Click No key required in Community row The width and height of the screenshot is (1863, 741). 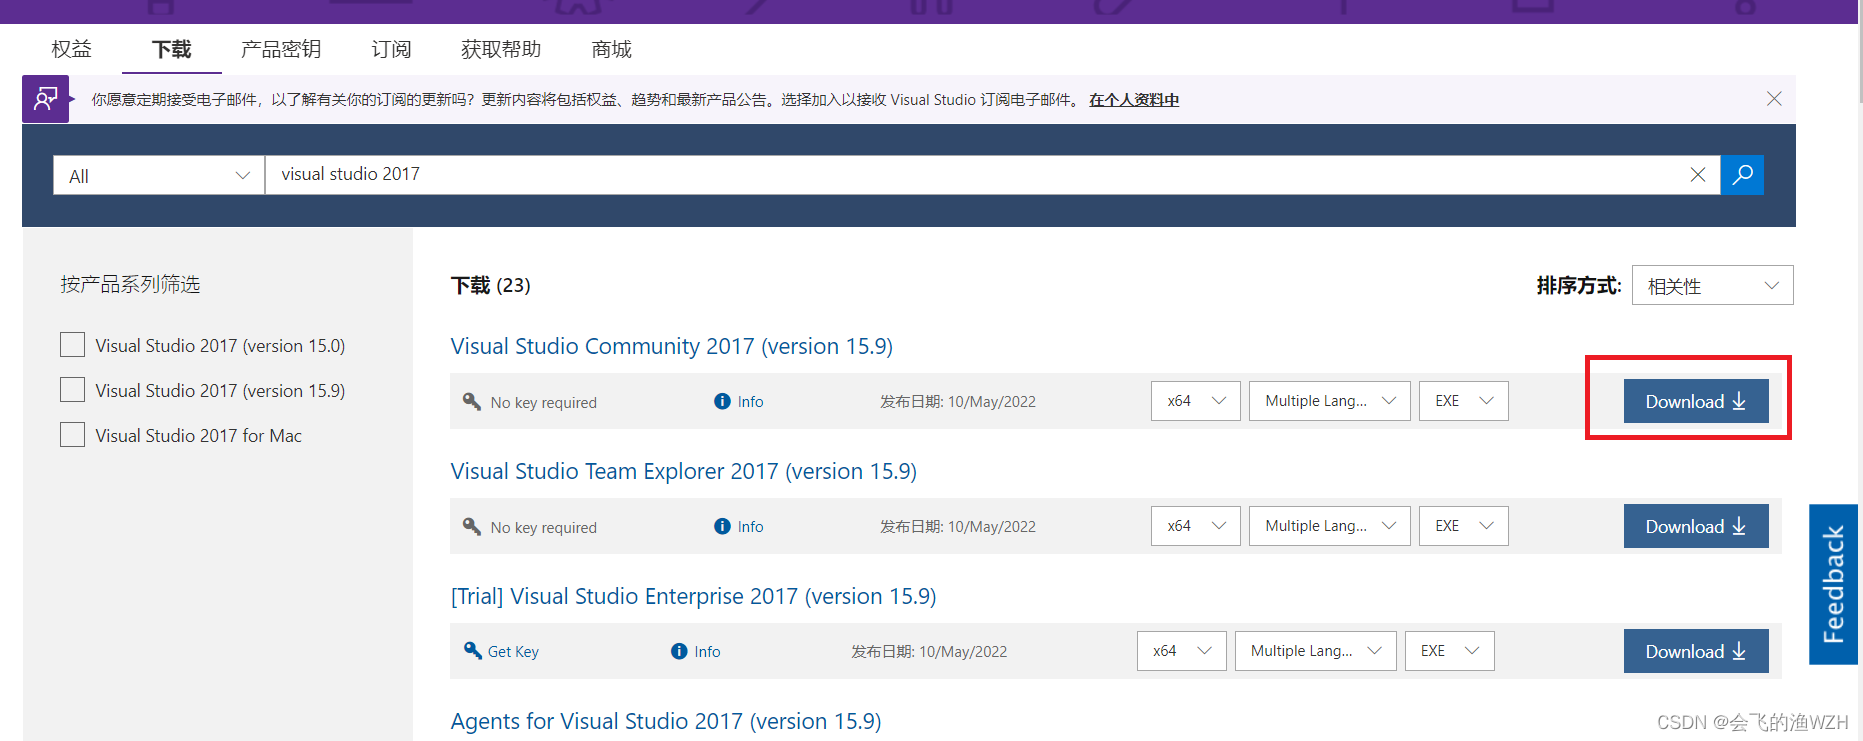point(543,402)
